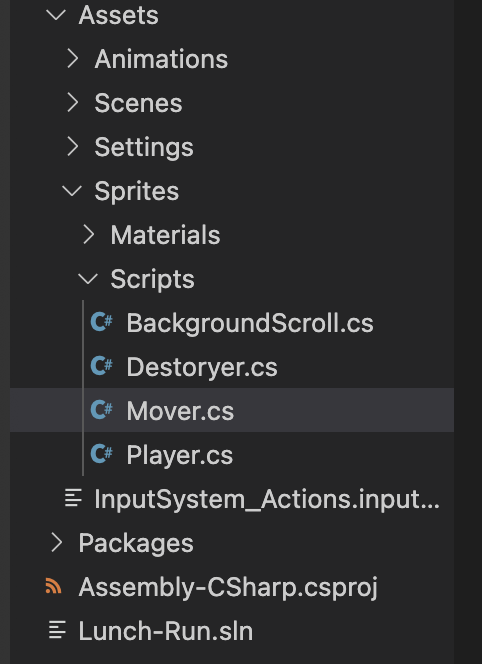Click the file icon beside InputSystem_Actions
The width and height of the screenshot is (482, 664).
73,498
